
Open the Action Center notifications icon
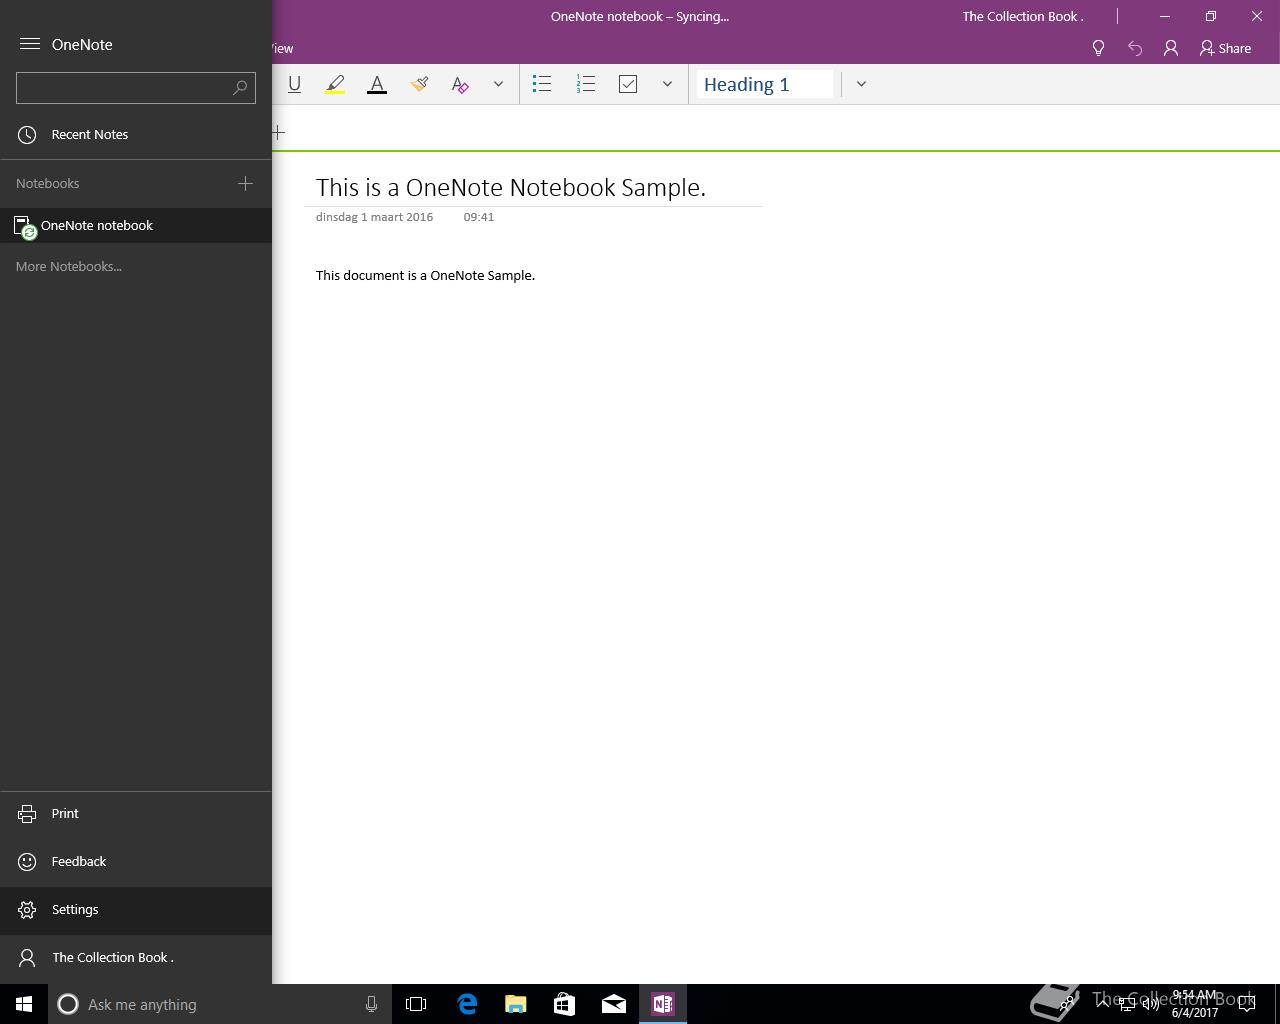tap(1247, 1004)
